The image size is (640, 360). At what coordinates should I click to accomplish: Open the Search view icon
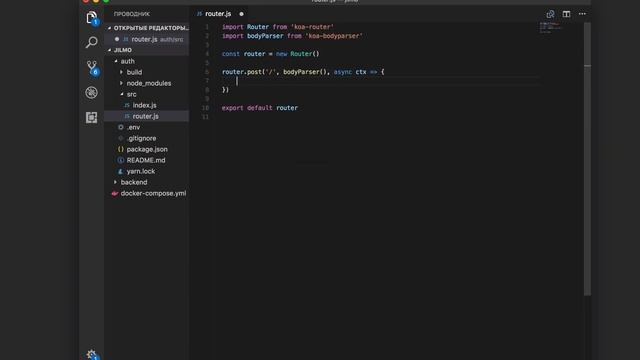click(91, 42)
